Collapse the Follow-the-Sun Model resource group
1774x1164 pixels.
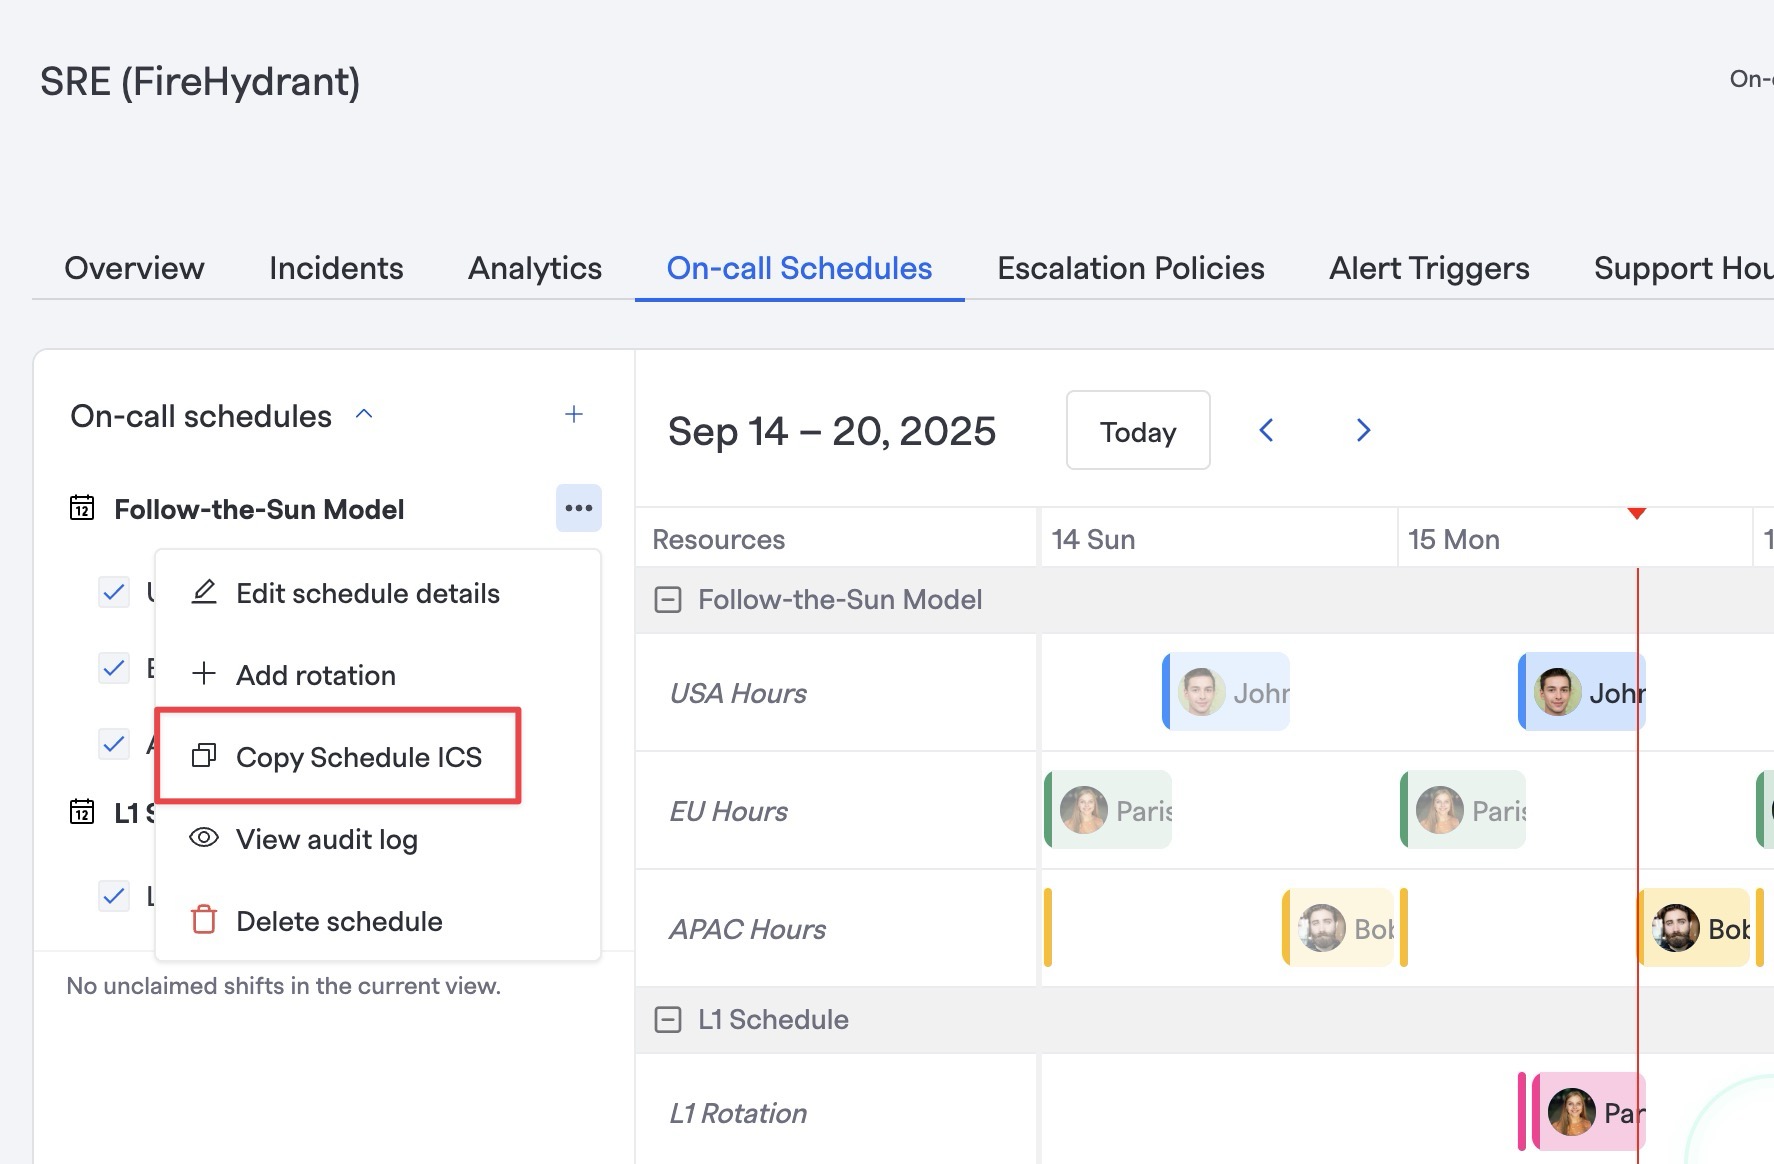point(668,600)
